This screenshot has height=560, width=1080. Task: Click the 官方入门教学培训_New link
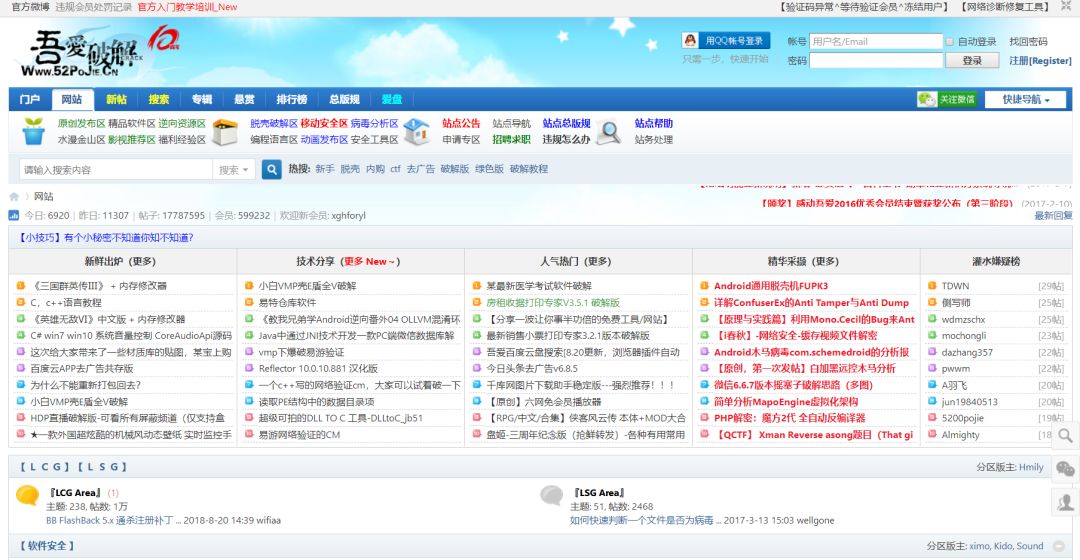tap(187, 7)
